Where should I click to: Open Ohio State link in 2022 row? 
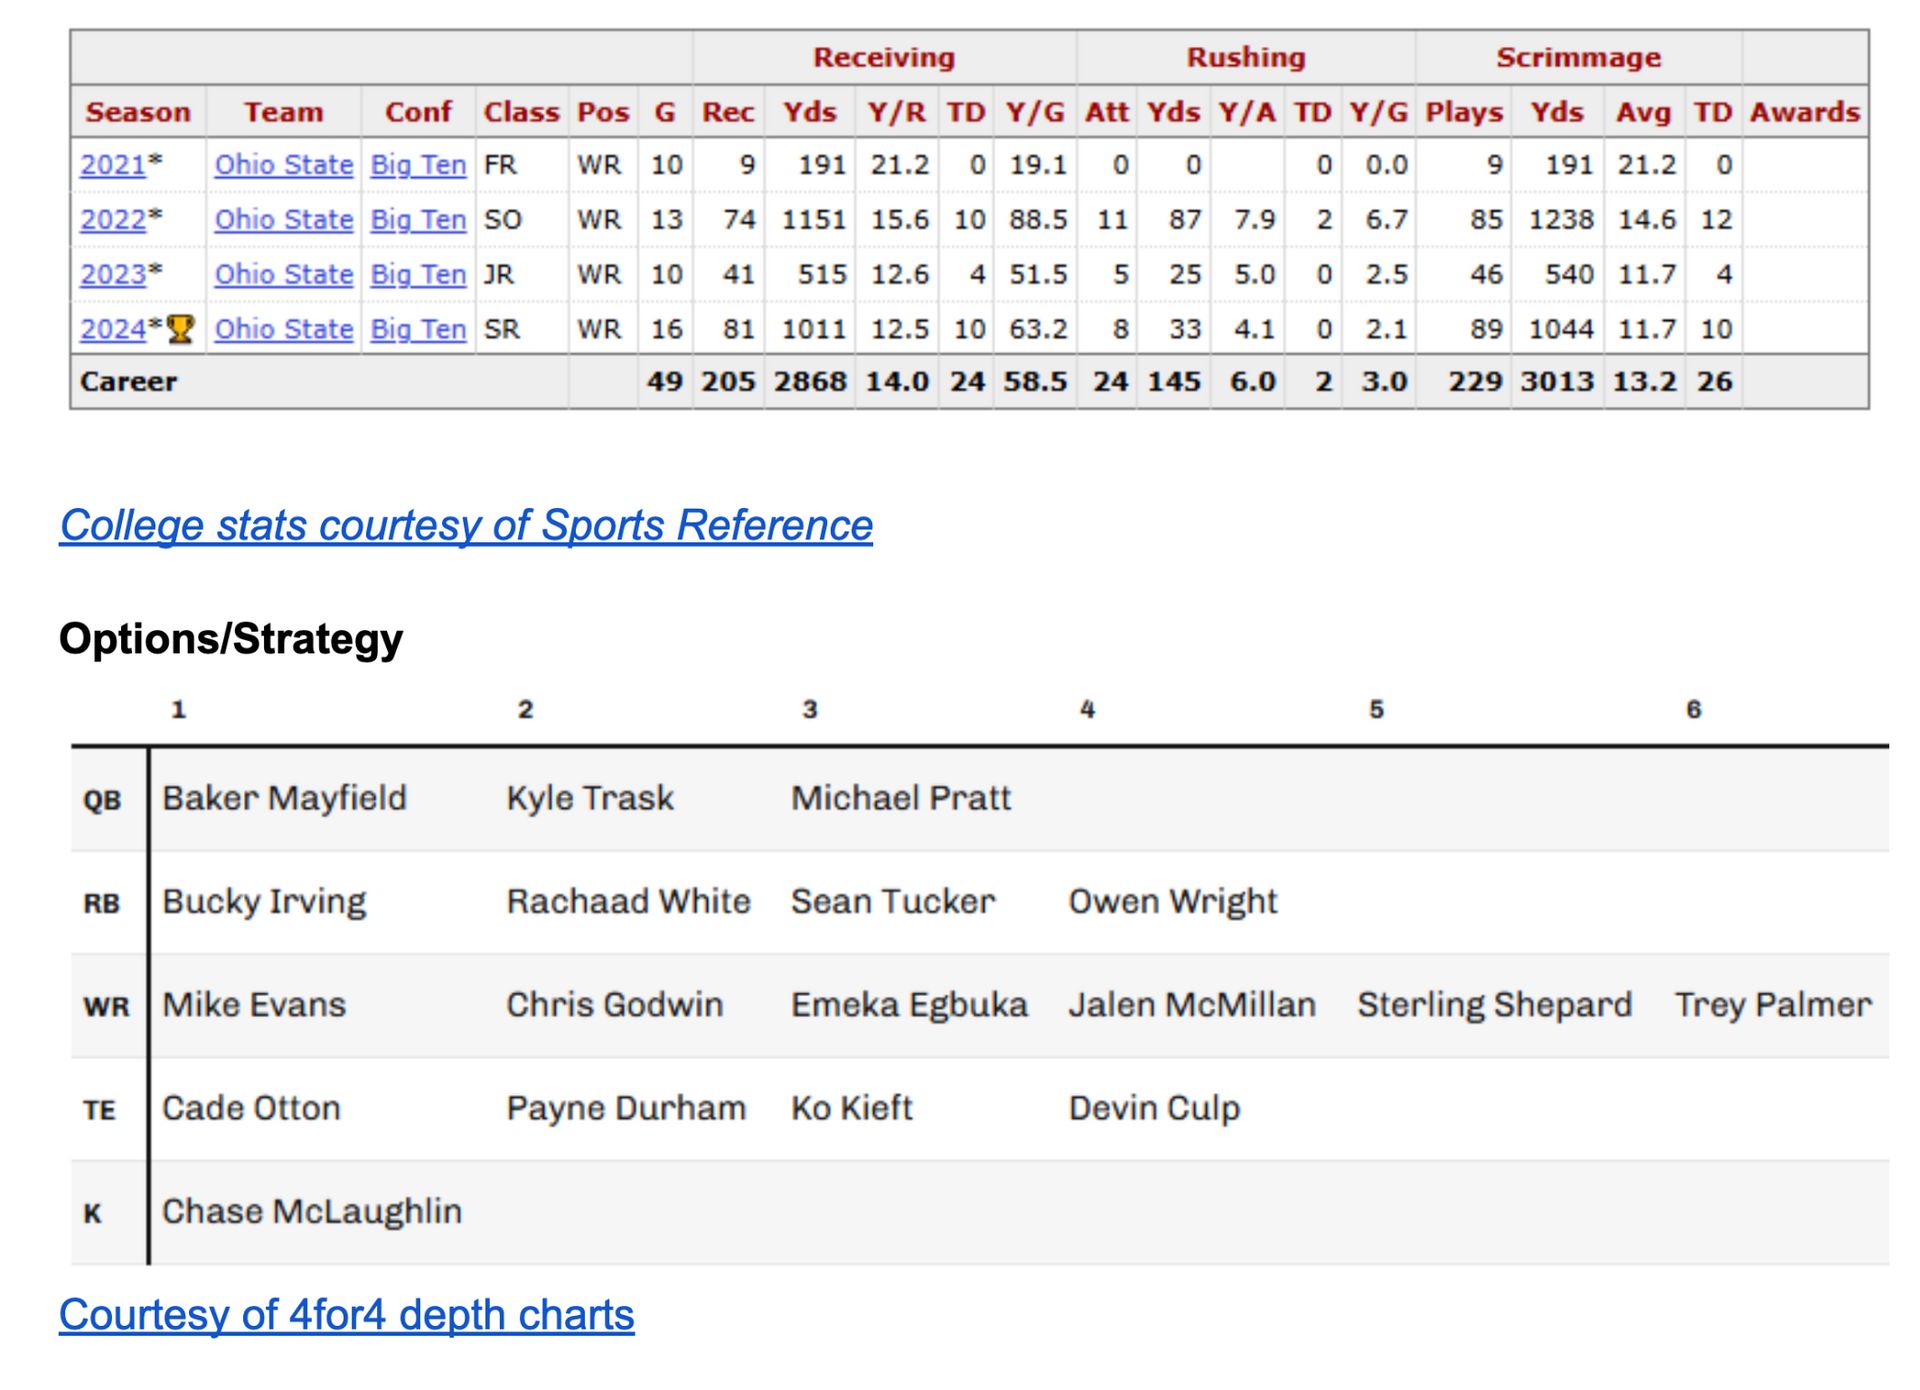[284, 220]
